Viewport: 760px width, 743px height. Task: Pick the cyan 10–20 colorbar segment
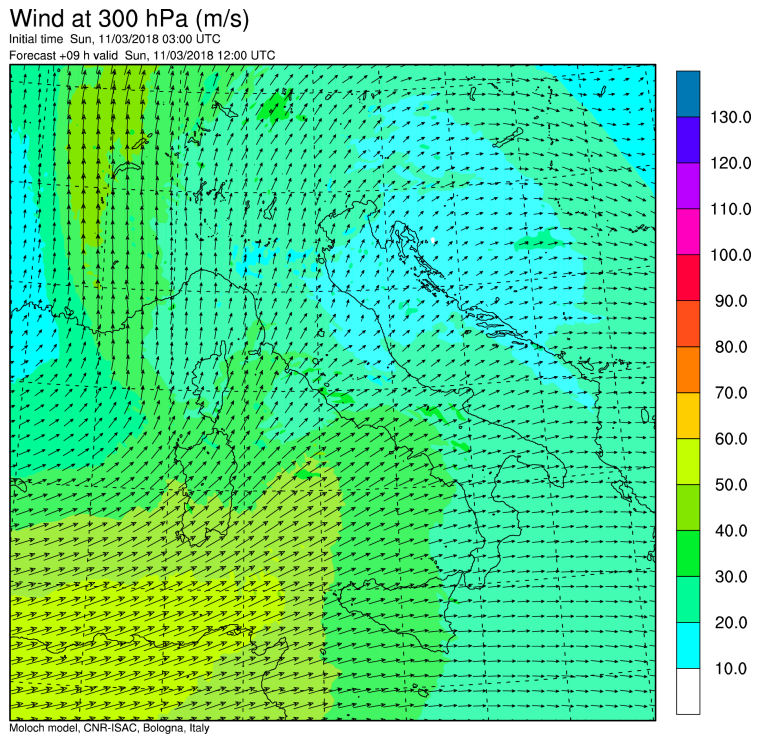coord(688,645)
